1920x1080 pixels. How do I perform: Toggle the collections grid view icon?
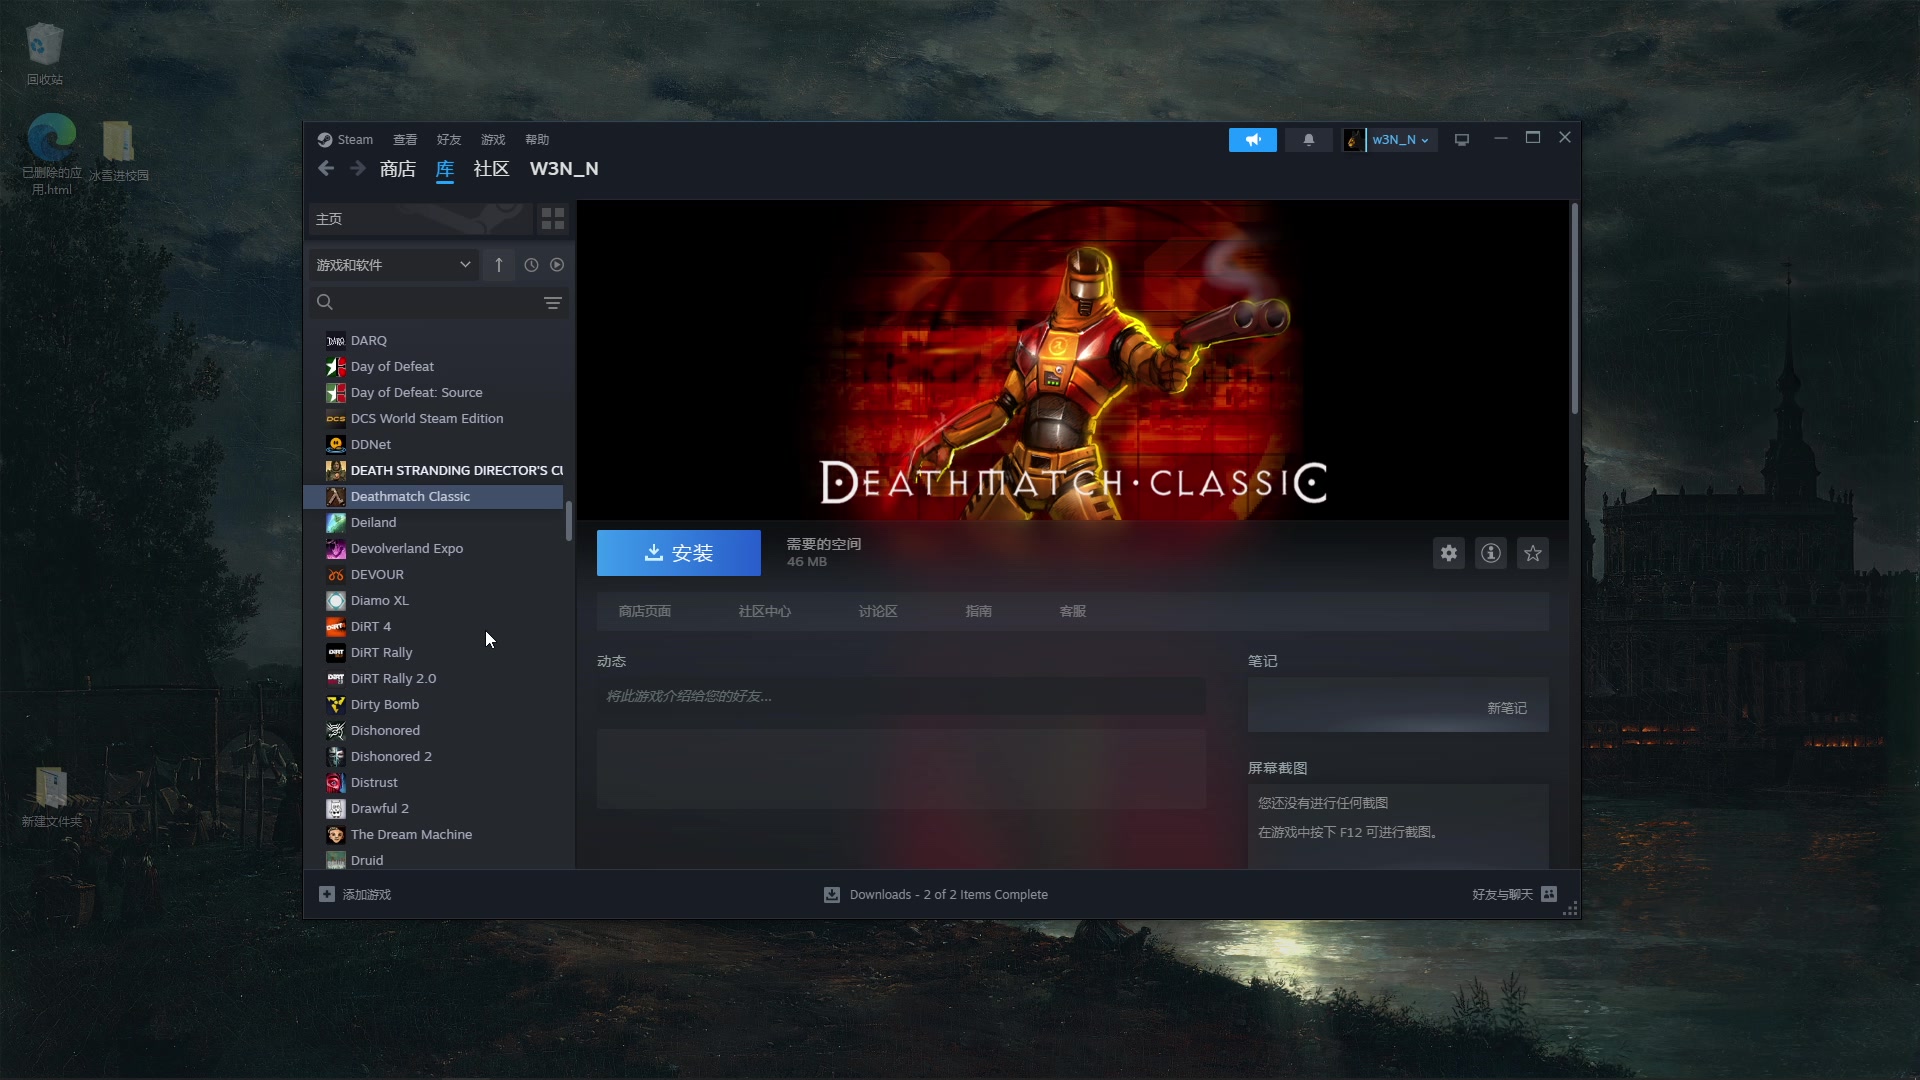(x=553, y=219)
